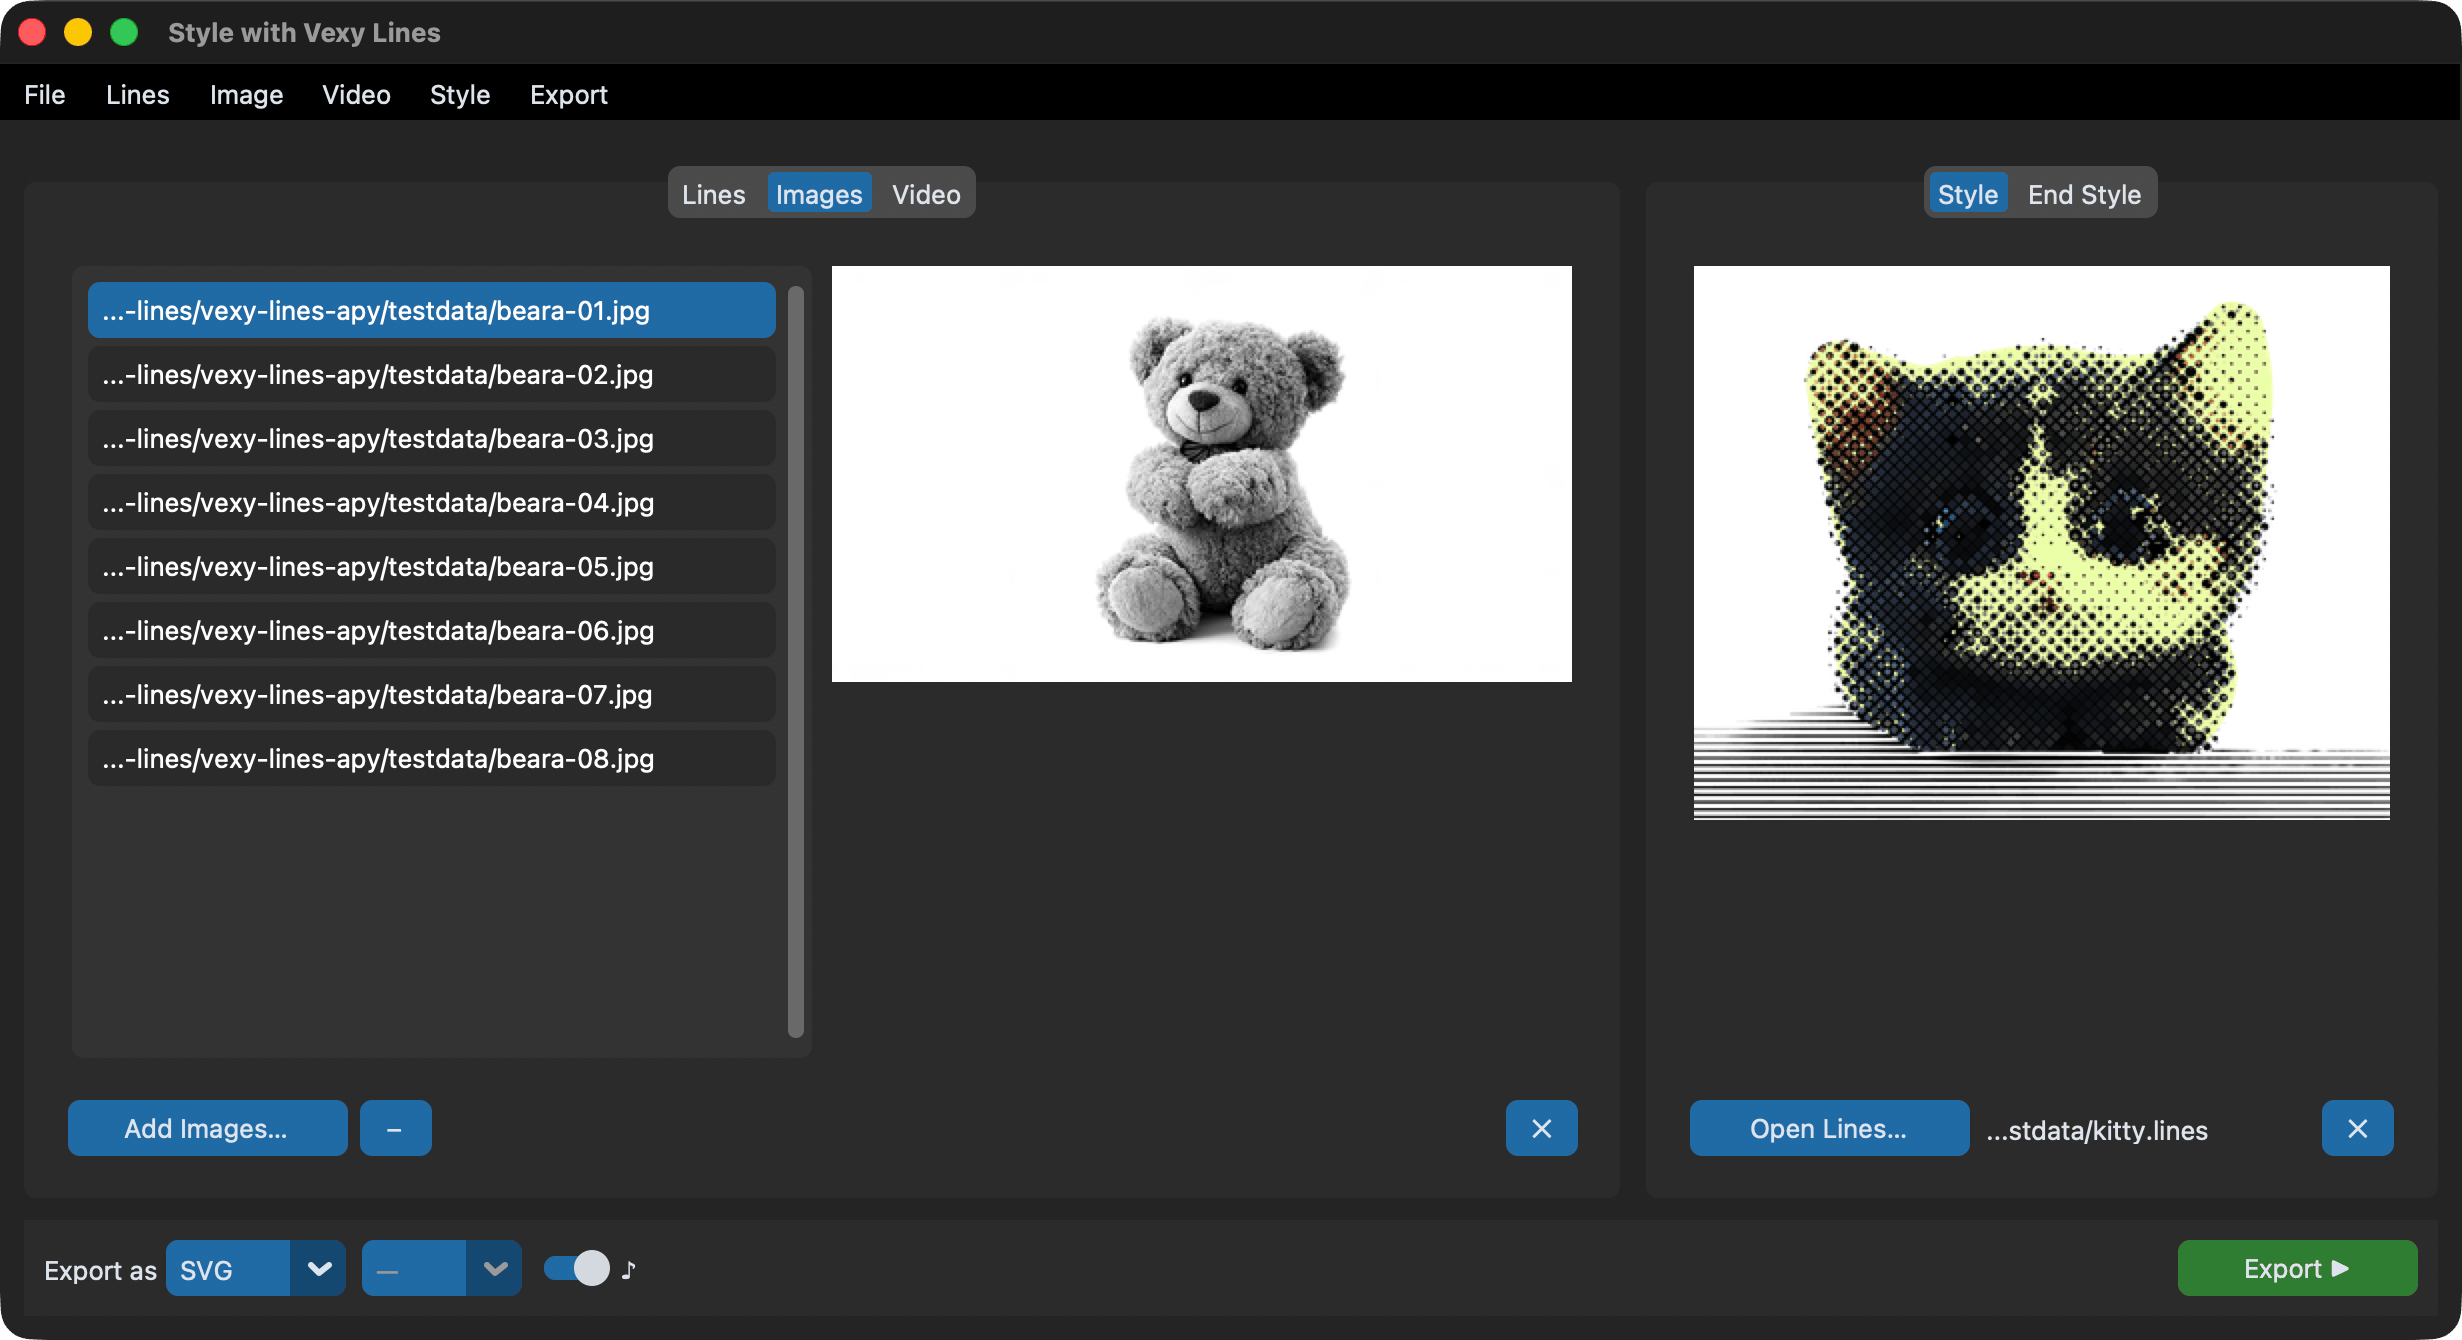Image resolution: width=2462 pixels, height=1340 pixels.
Task: Open the dash-labeled dropdown next to SVG
Action: [441, 1268]
